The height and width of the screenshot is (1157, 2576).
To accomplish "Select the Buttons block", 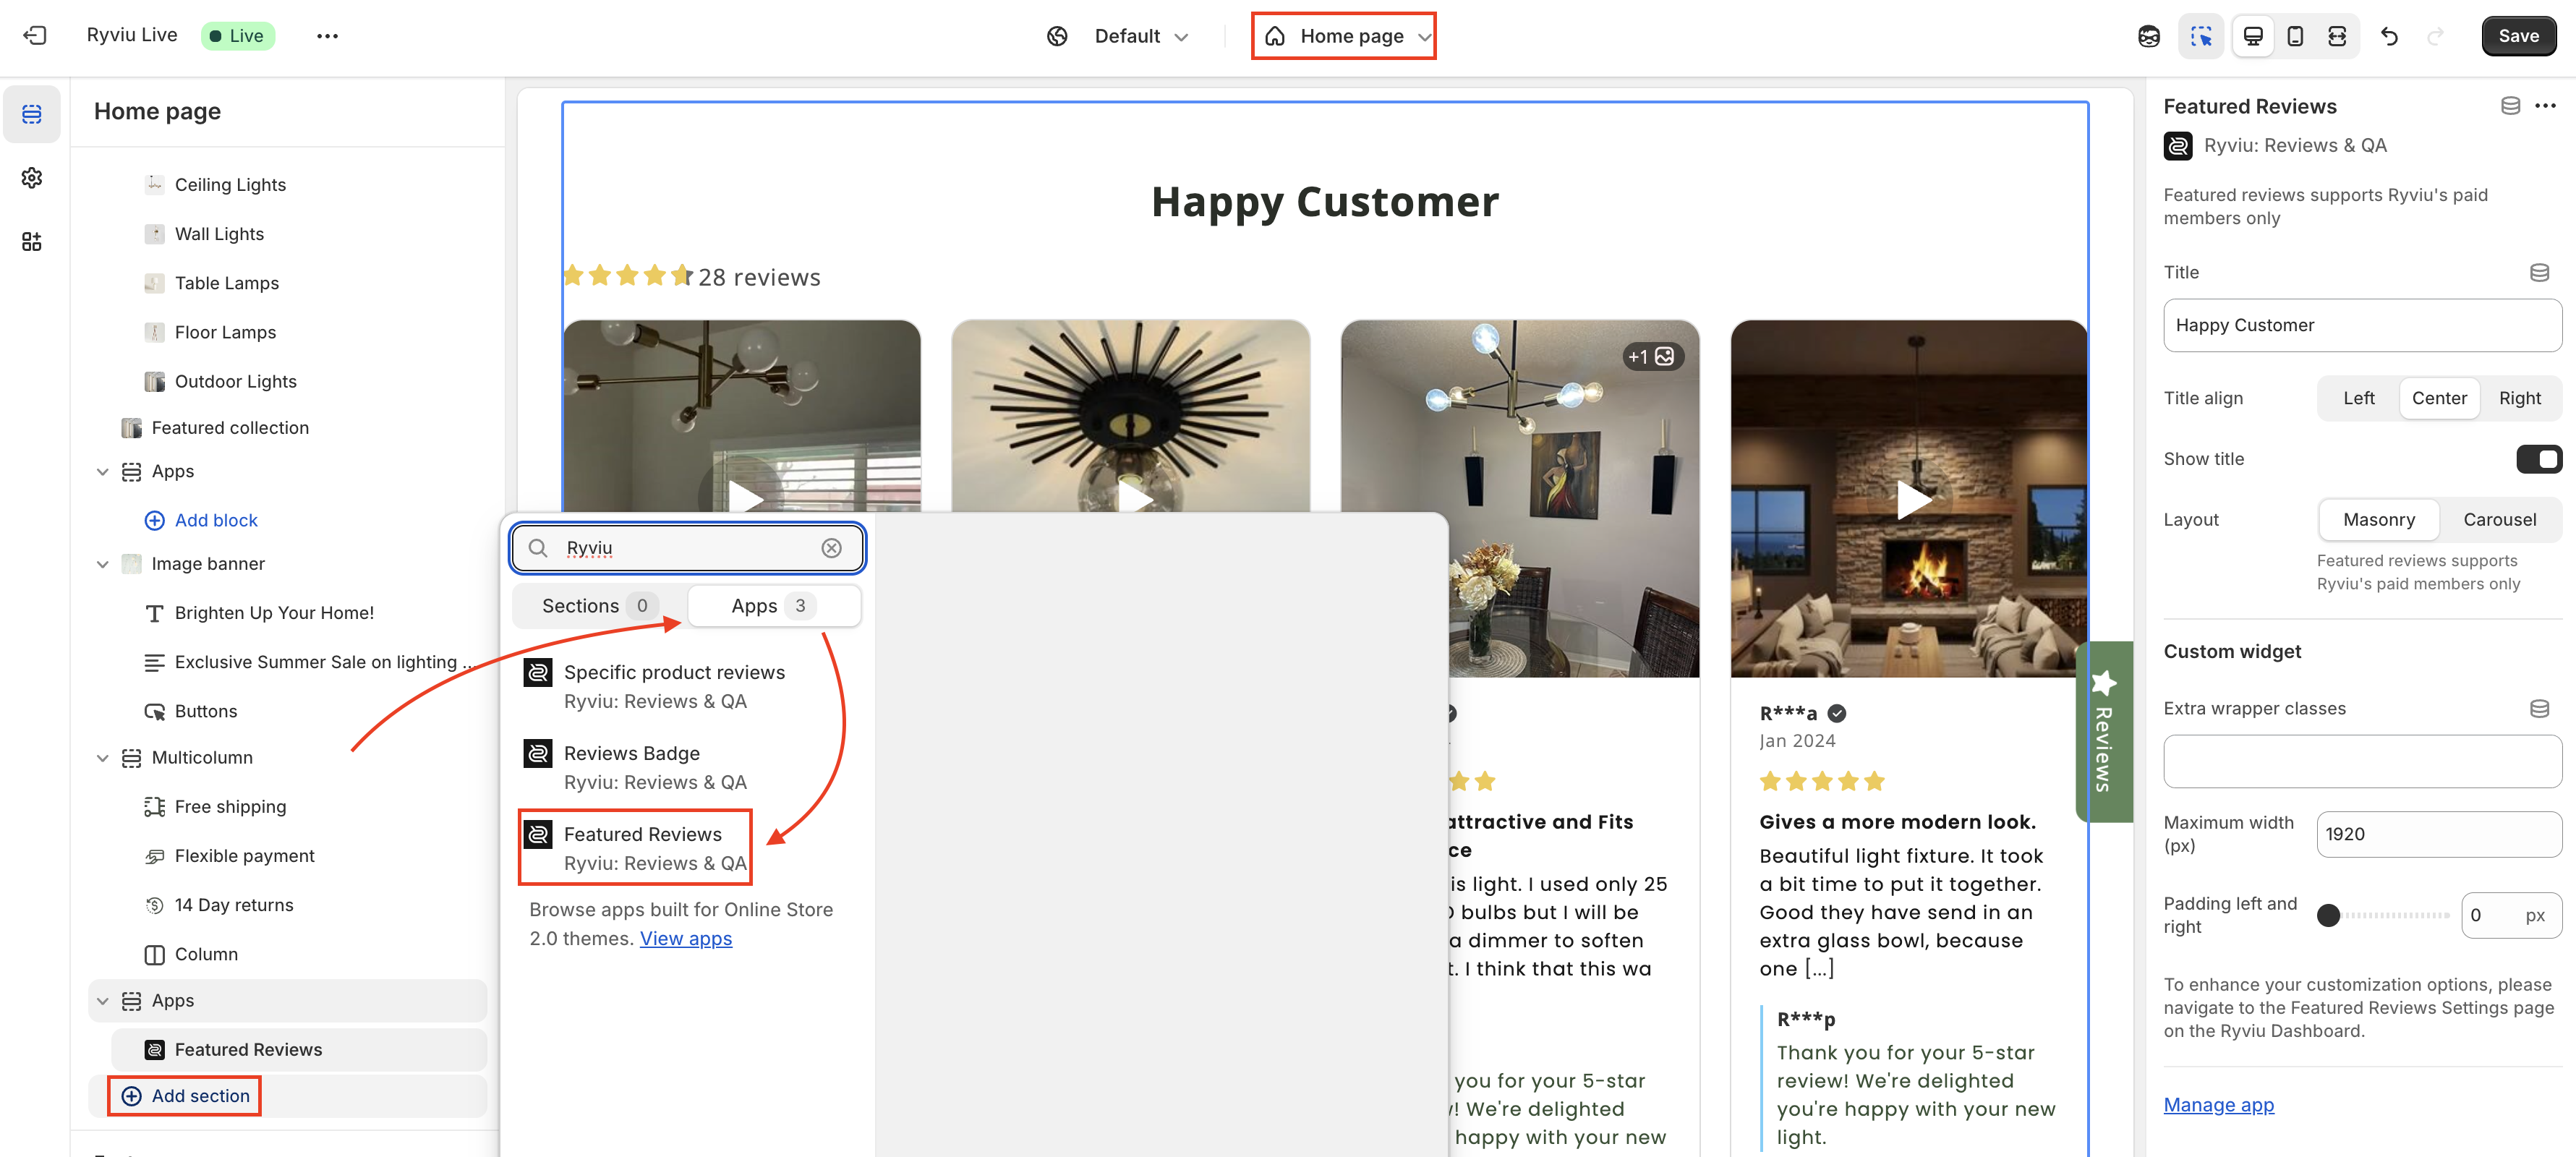I will (x=206, y=711).
